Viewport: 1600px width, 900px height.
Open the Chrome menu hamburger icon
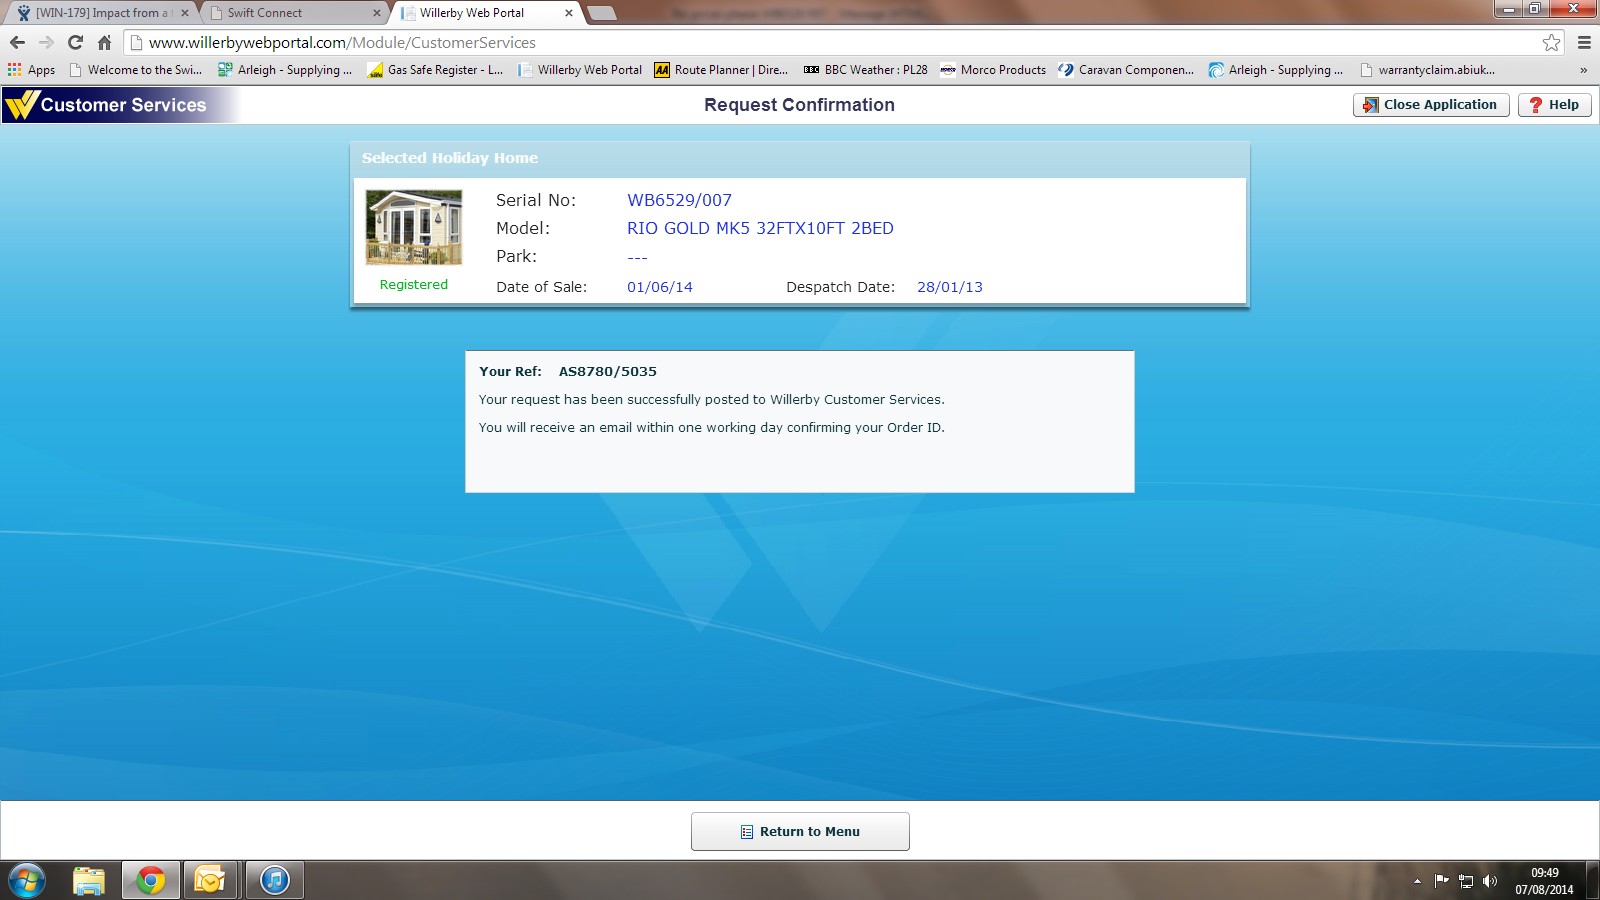(x=1584, y=42)
